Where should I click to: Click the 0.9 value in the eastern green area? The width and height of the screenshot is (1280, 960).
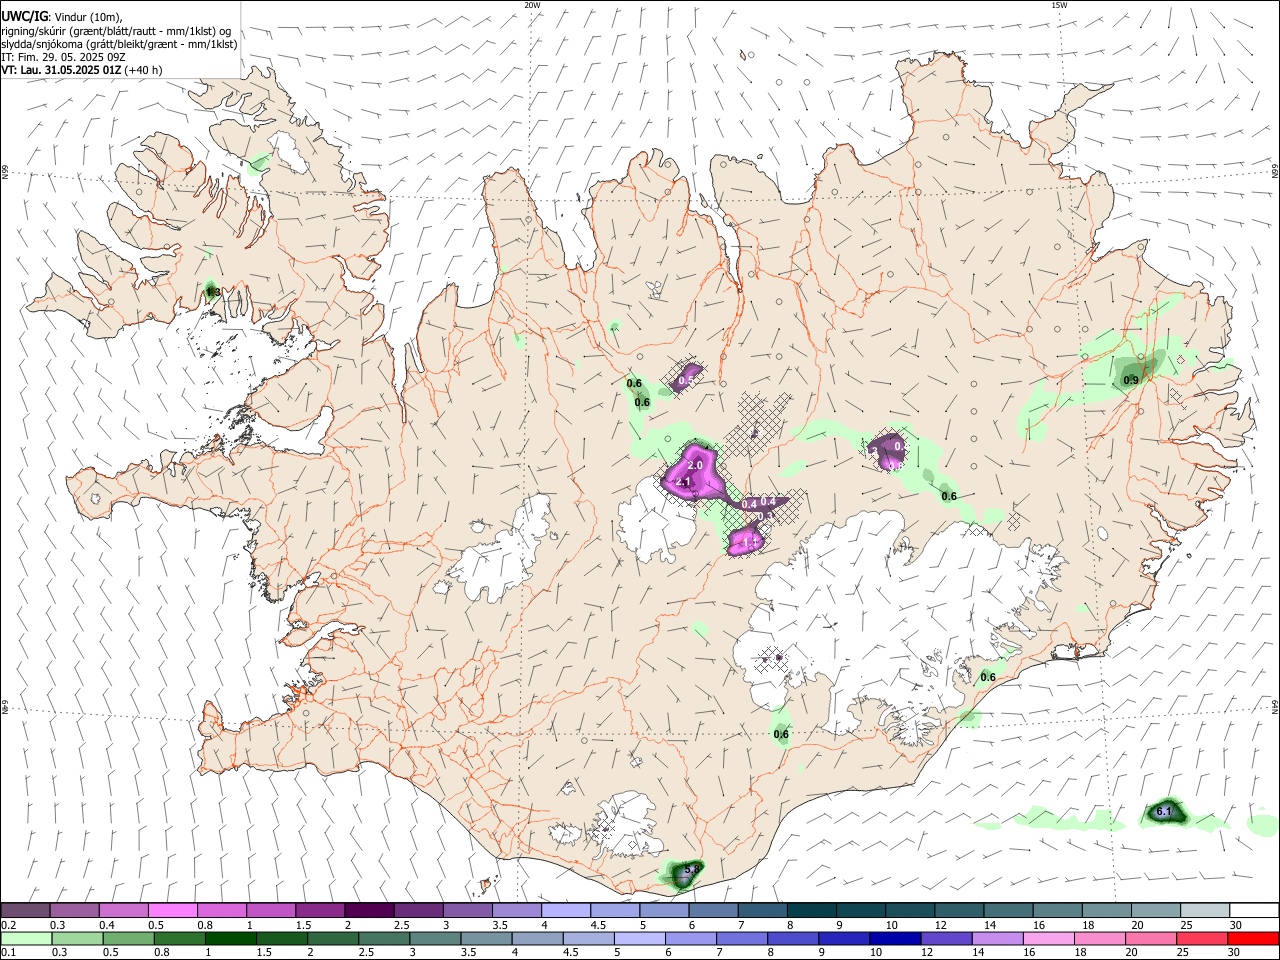click(x=1131, y=380)
